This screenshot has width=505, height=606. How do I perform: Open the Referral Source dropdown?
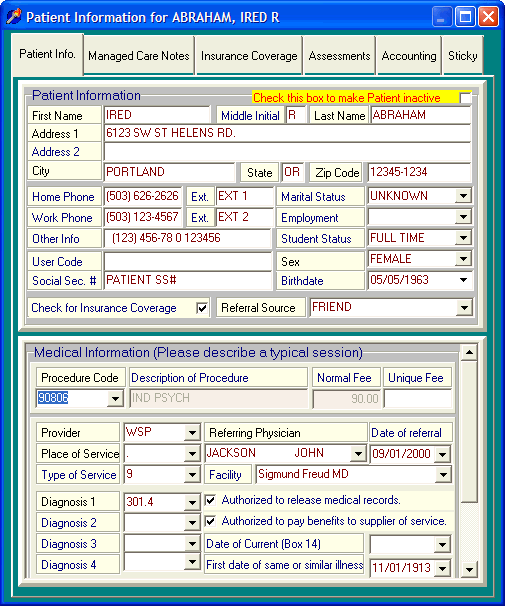[x=464, y=308]
